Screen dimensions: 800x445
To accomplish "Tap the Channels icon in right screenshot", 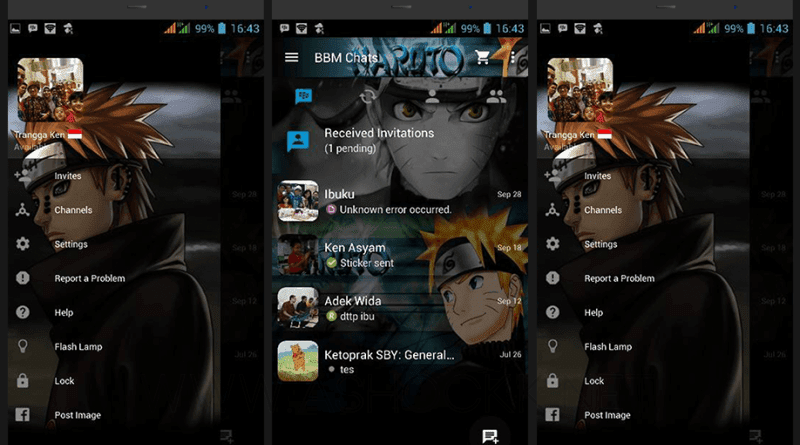I will (x=553, y=210).
